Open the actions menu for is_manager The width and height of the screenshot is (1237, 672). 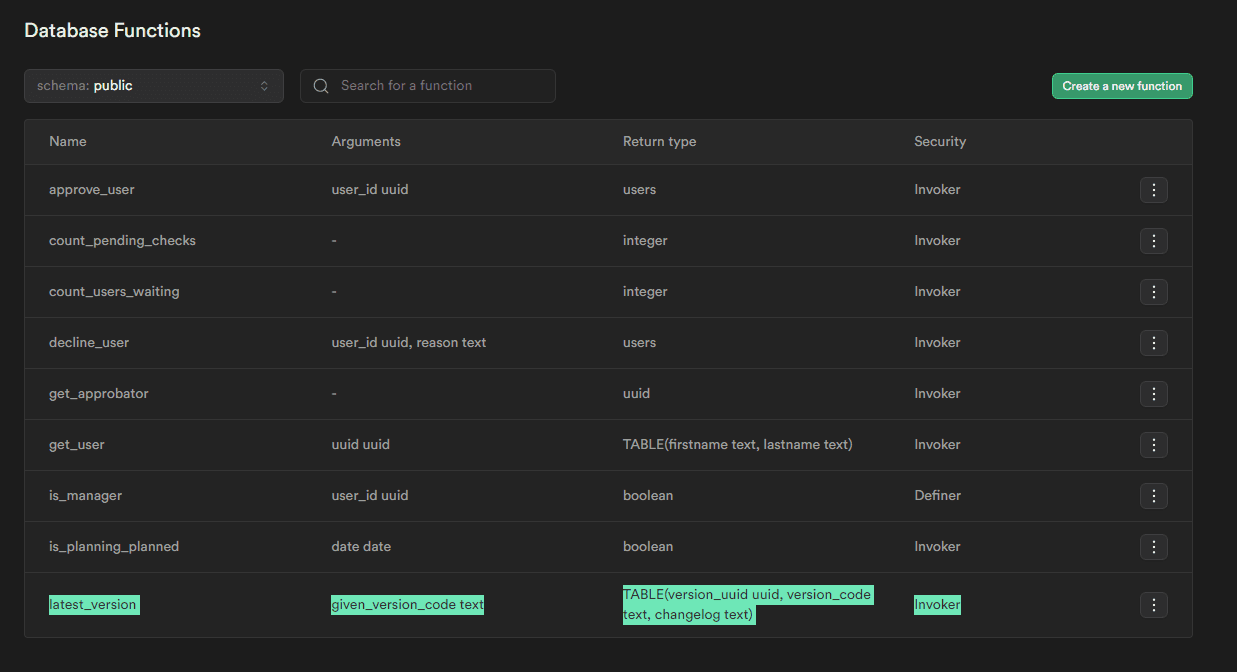point(1153,496)
